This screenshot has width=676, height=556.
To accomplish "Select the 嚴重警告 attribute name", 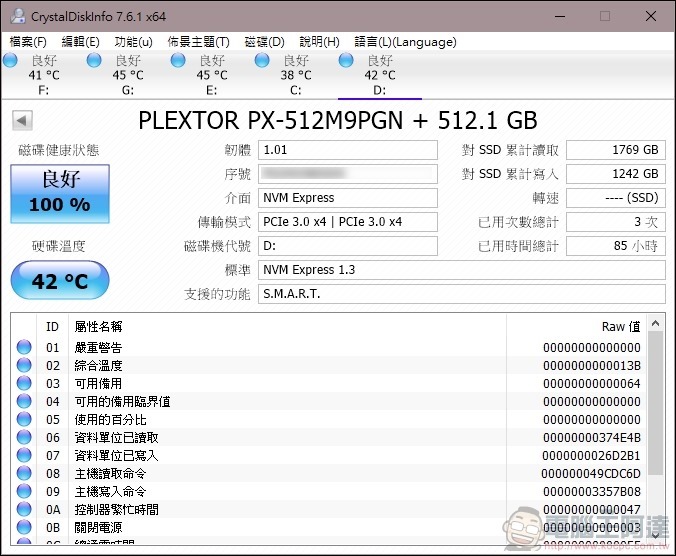I will point(98,347).
